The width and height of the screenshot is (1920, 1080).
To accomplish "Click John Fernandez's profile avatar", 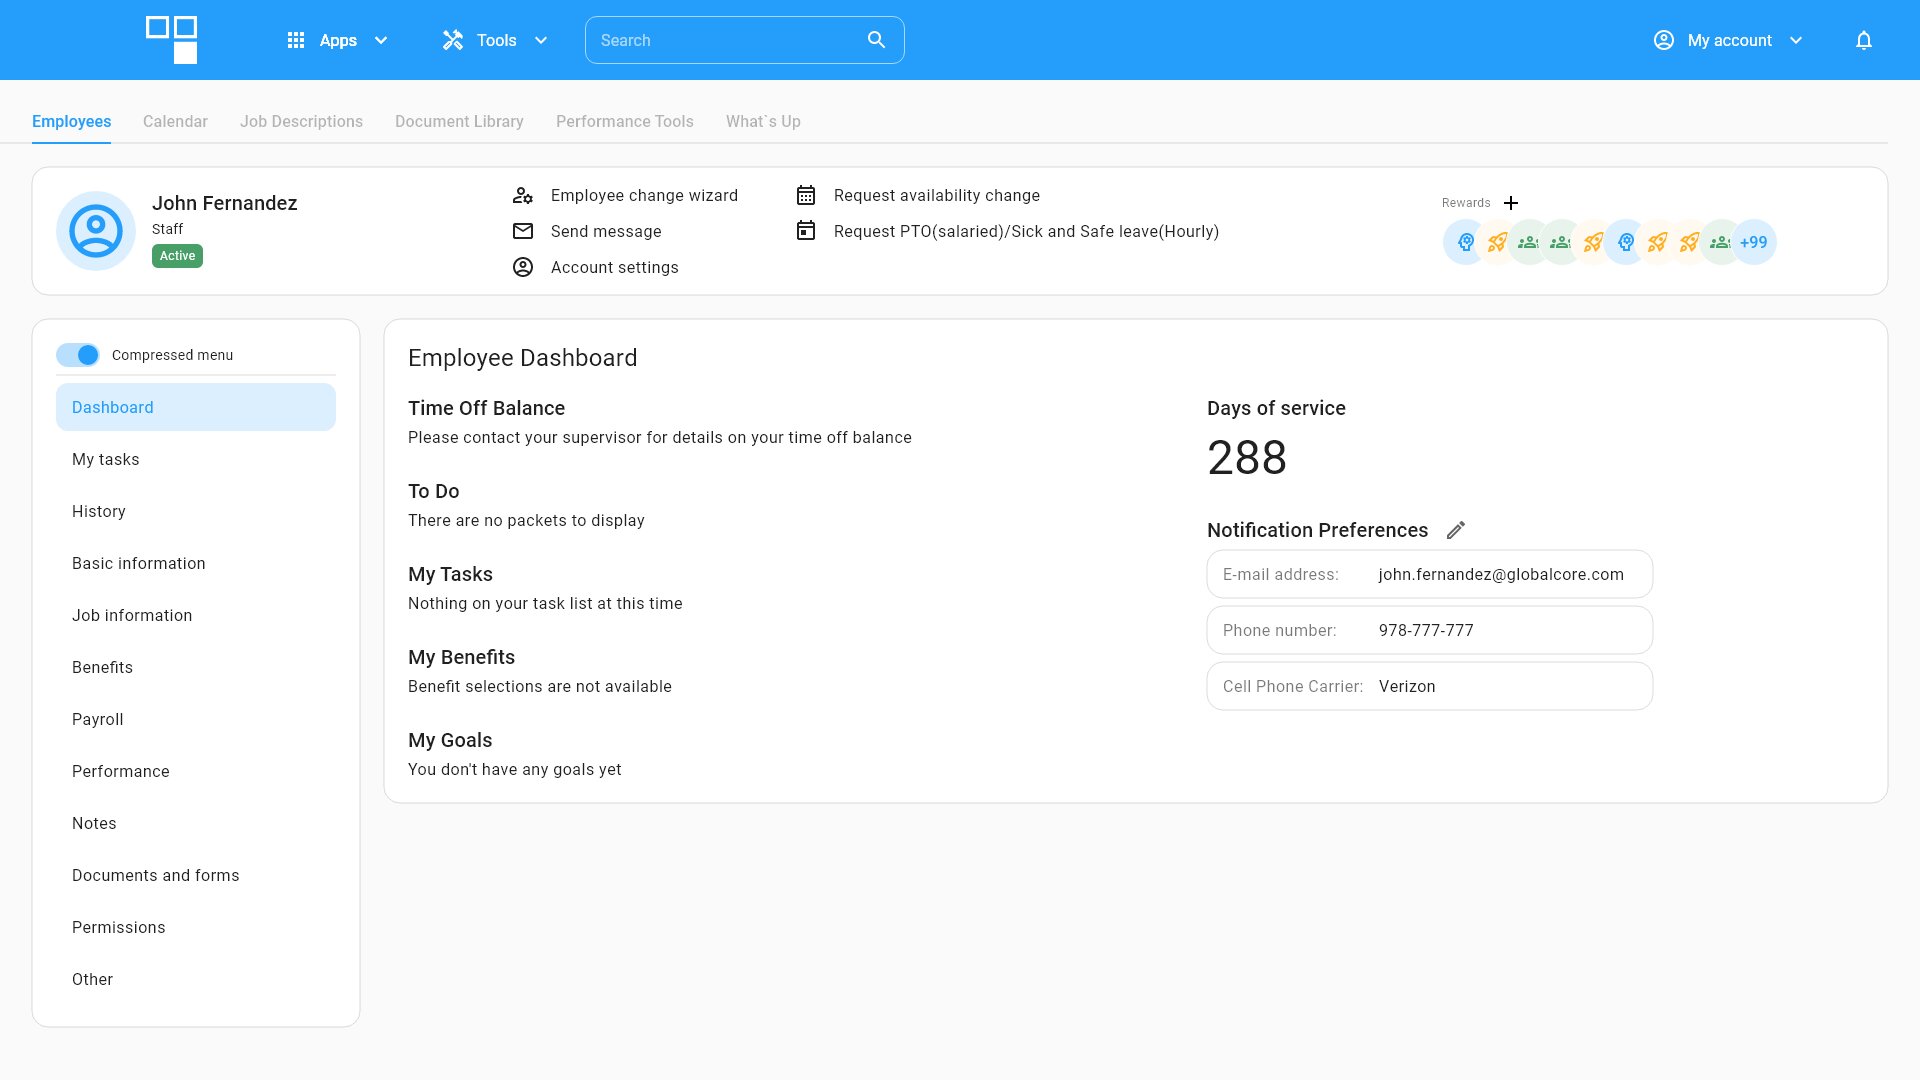I will coord(96,231).
